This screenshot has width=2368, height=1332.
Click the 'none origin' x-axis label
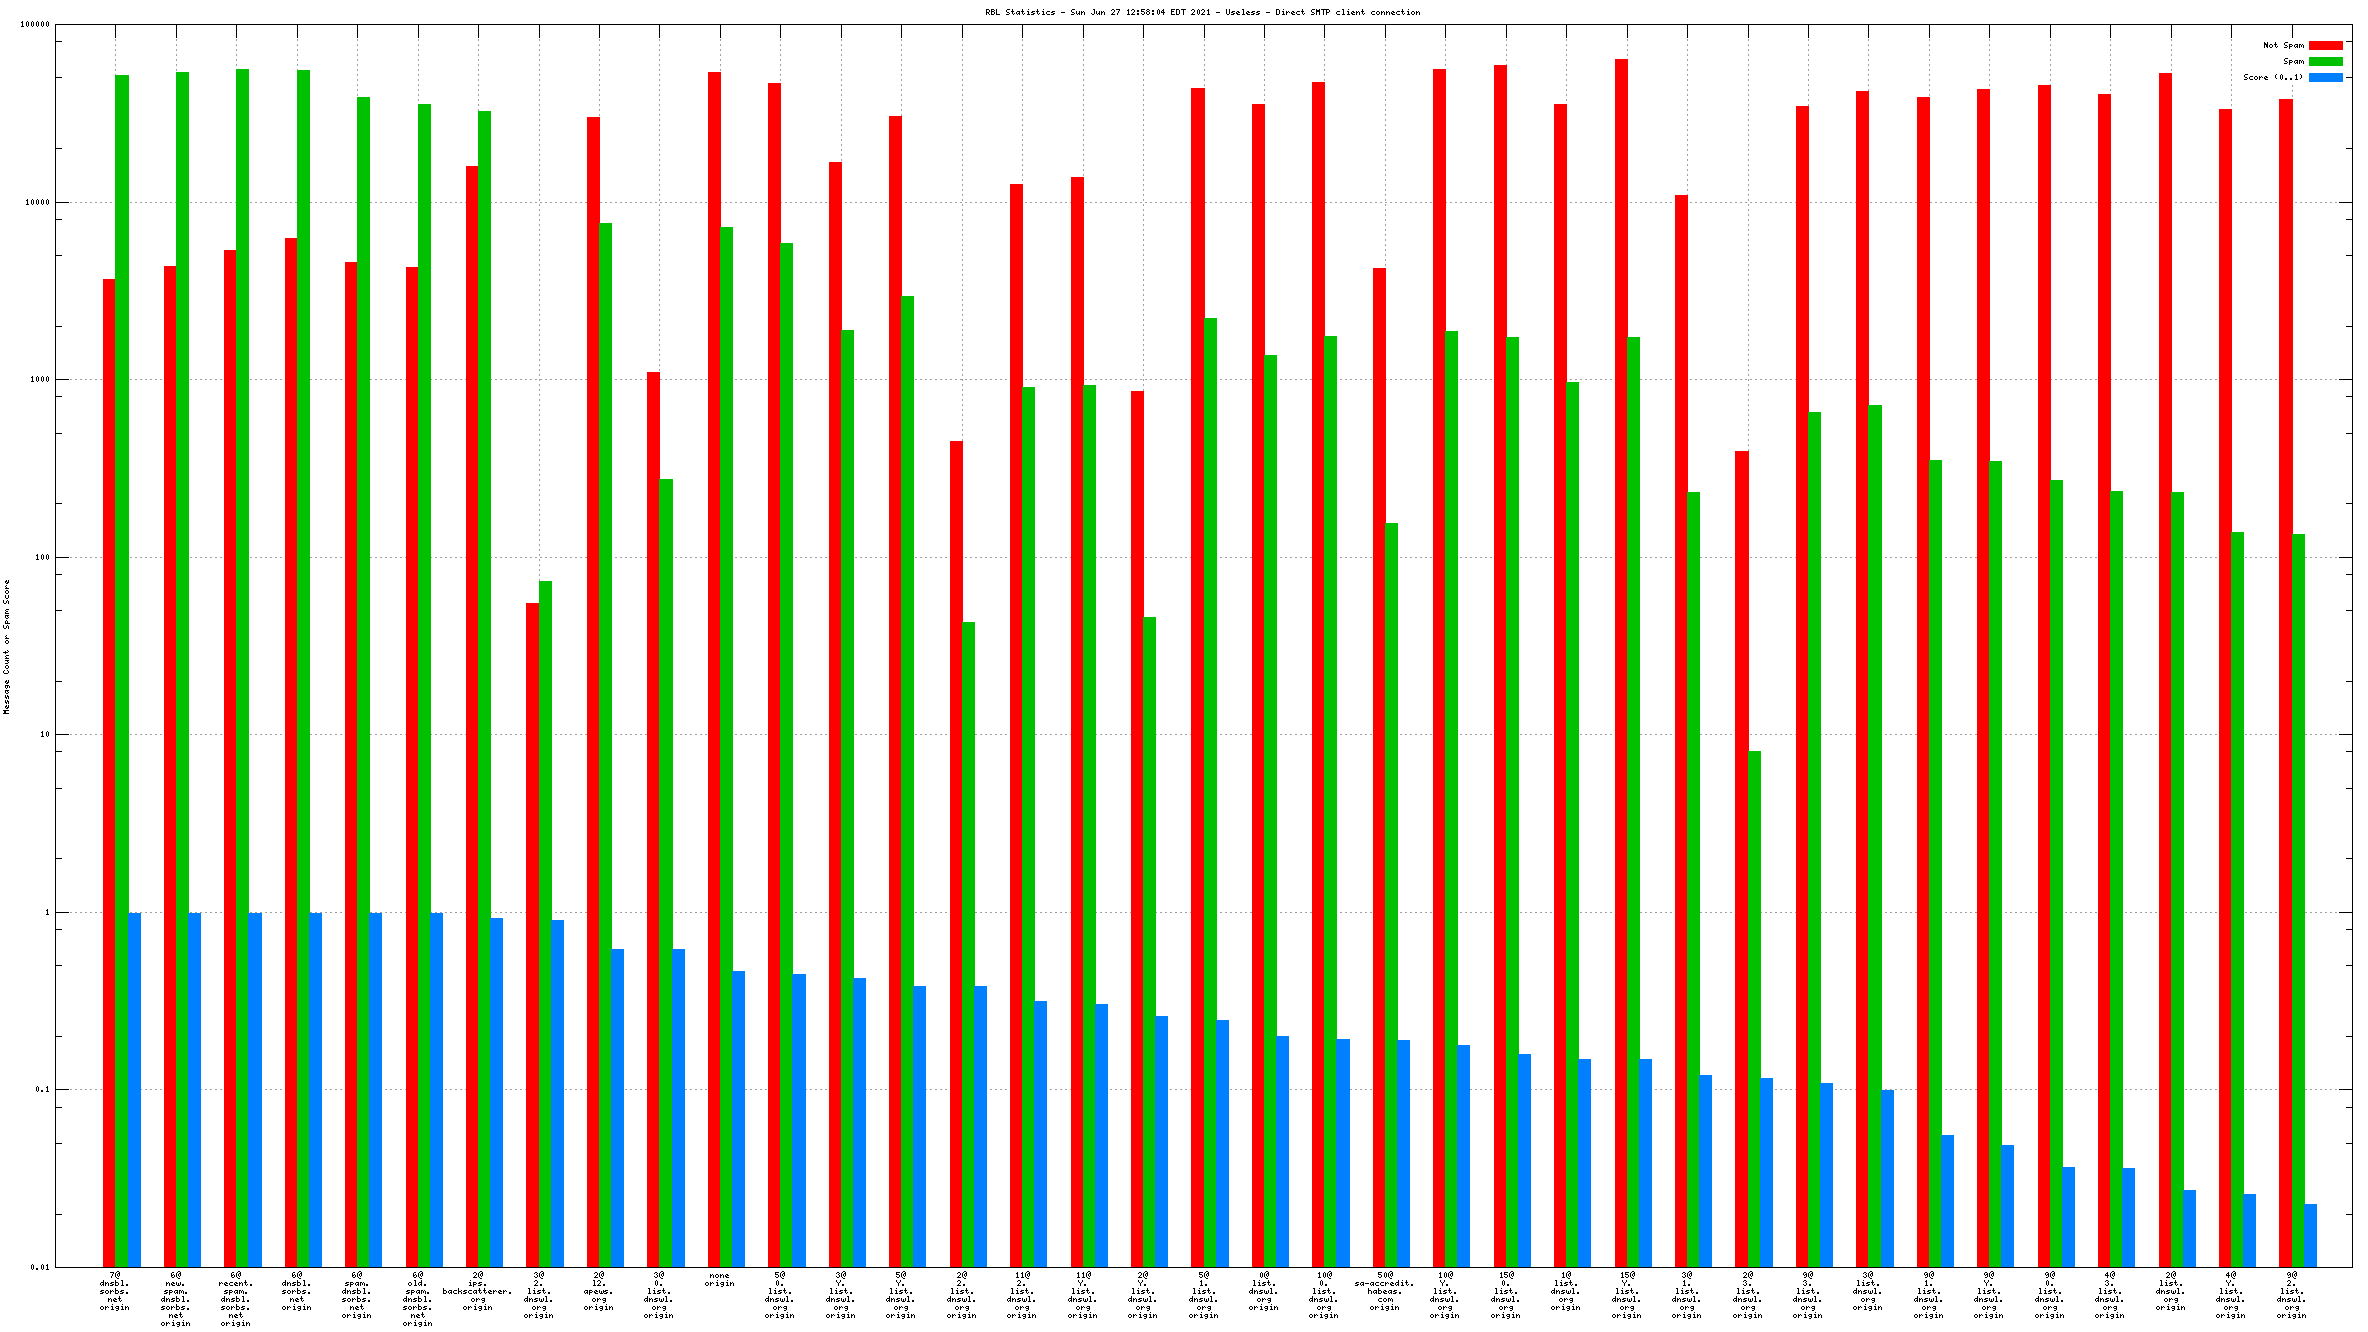[x=719, y=1280]
